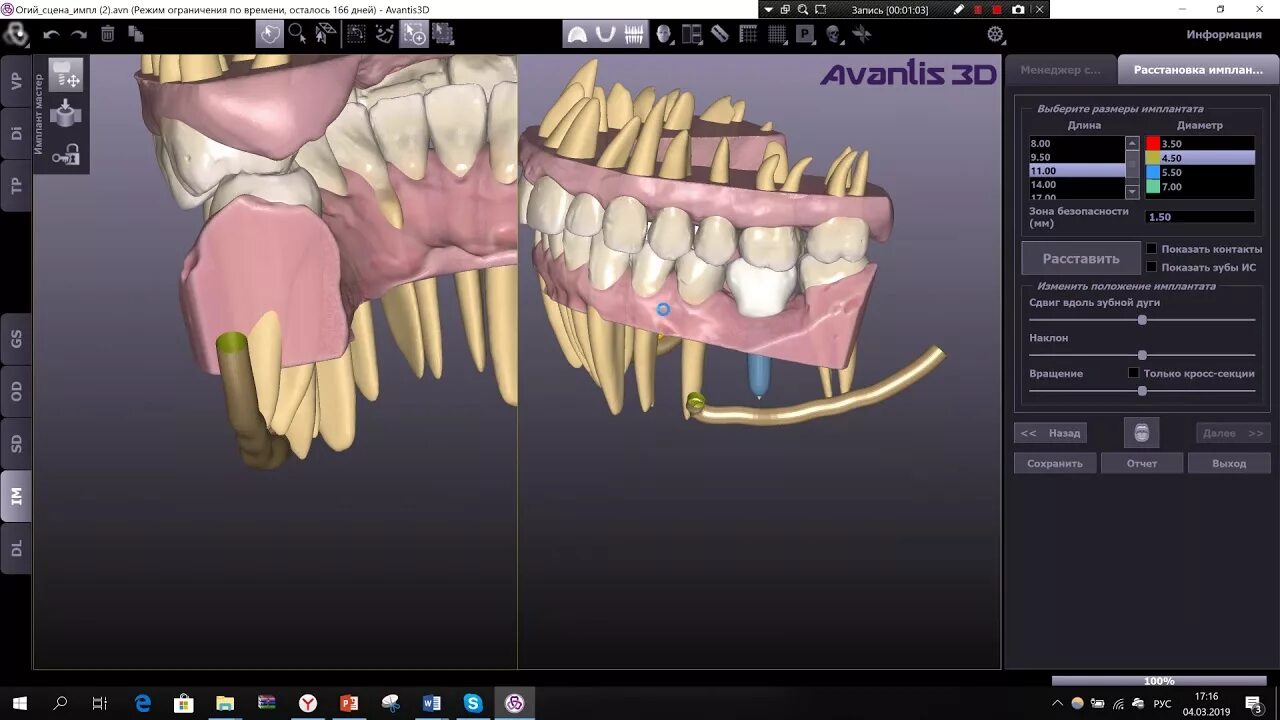Adjust the Сдвиг вдоль зубной дуги slider
This screenshot has height=720, width=1280.
tap(1142, 320)
